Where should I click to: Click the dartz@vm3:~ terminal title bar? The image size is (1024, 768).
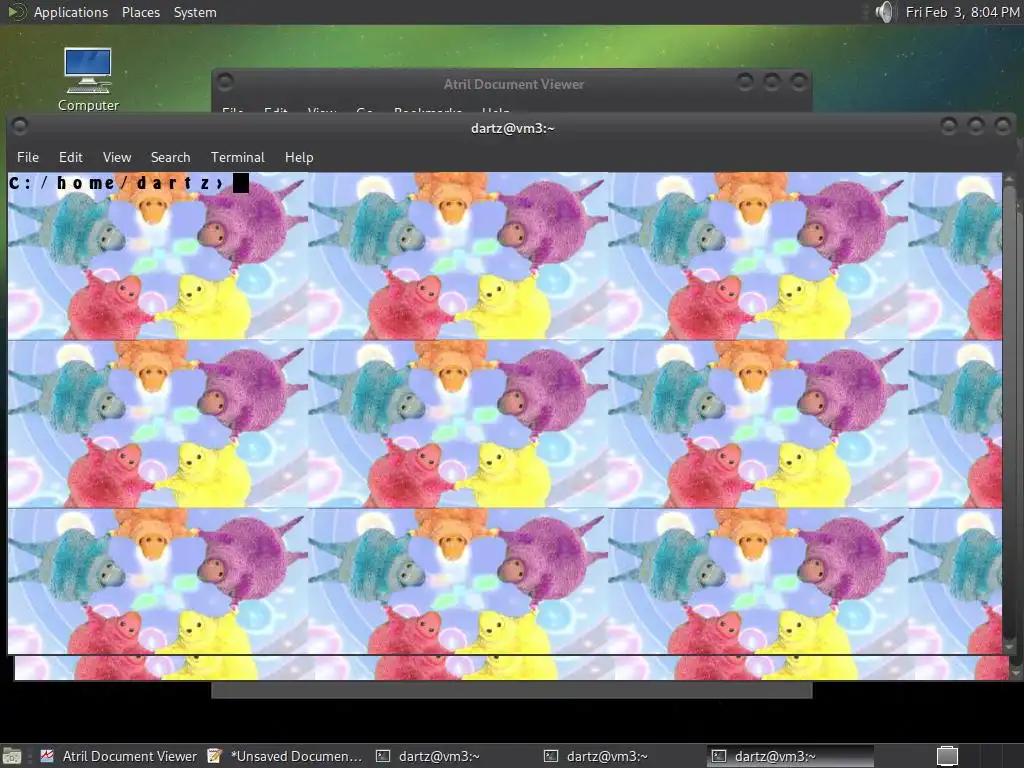513,128
